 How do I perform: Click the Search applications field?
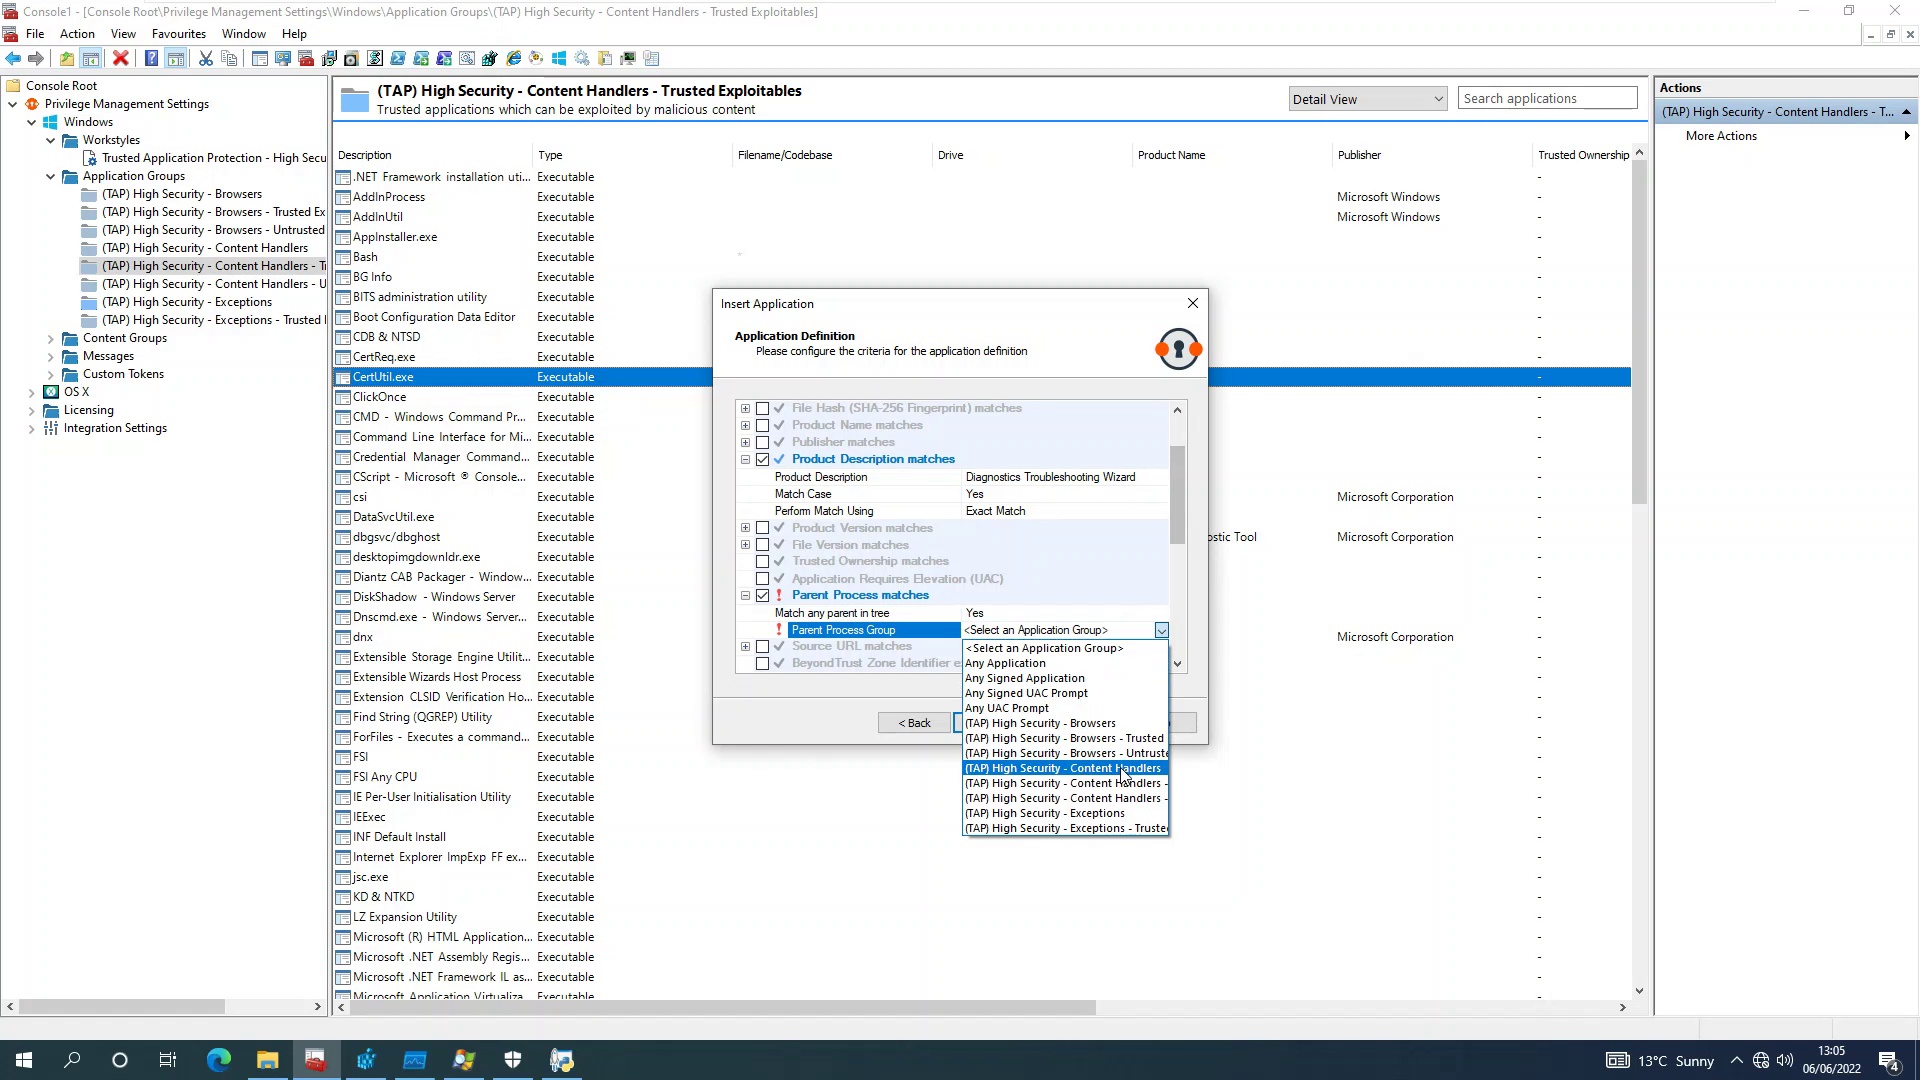(x=1546, y=98)
